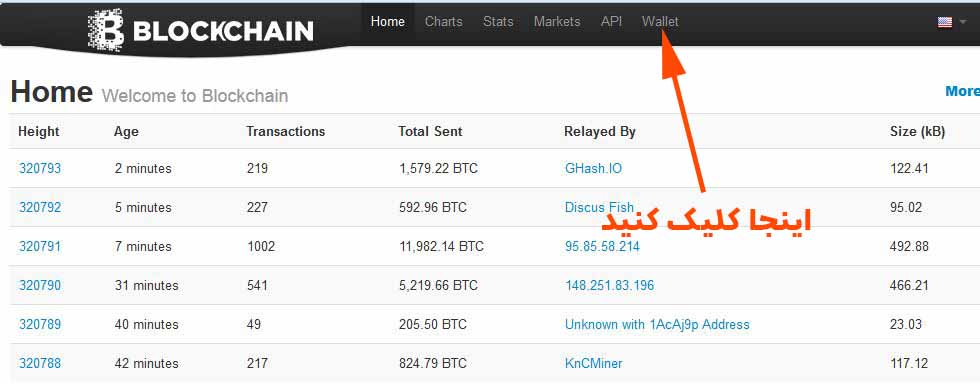
Task: Open block height 320793
Action: click(x=40, y=168)
